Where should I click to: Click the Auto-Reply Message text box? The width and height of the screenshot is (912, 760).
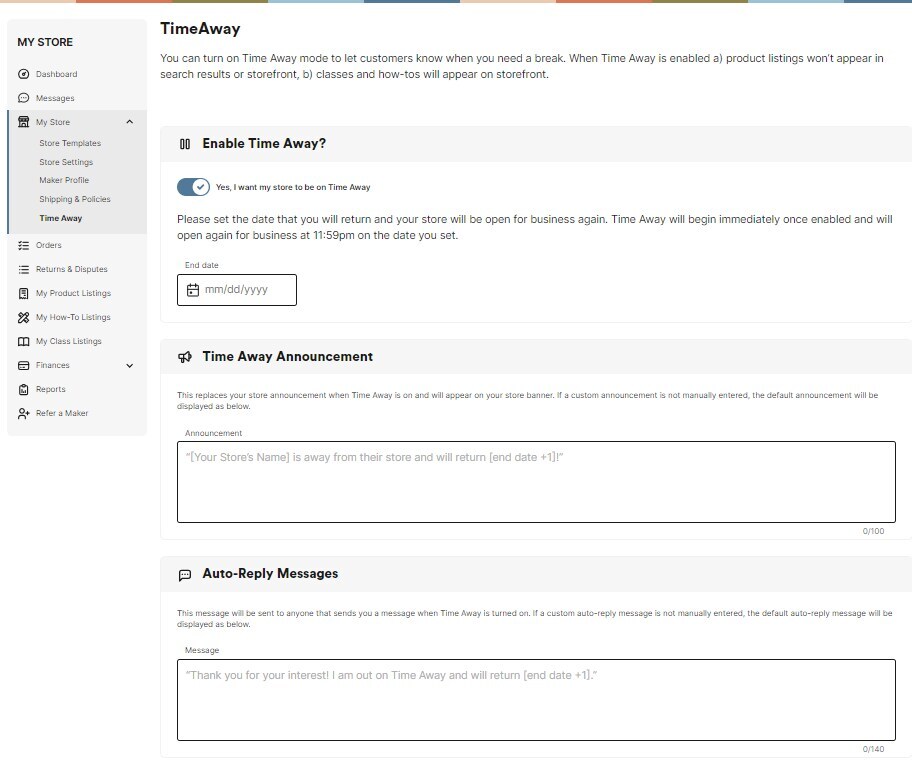536,700
